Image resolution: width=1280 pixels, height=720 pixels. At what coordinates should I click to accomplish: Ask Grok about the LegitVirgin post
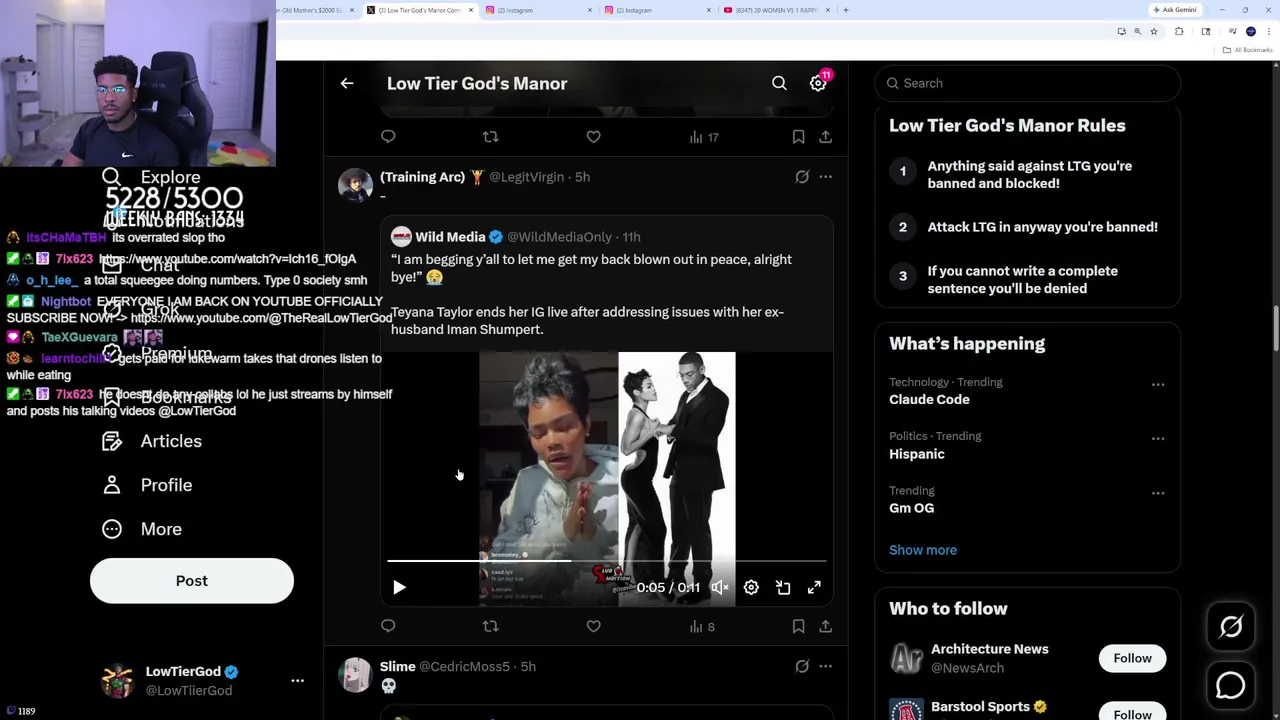coord(802,177)
